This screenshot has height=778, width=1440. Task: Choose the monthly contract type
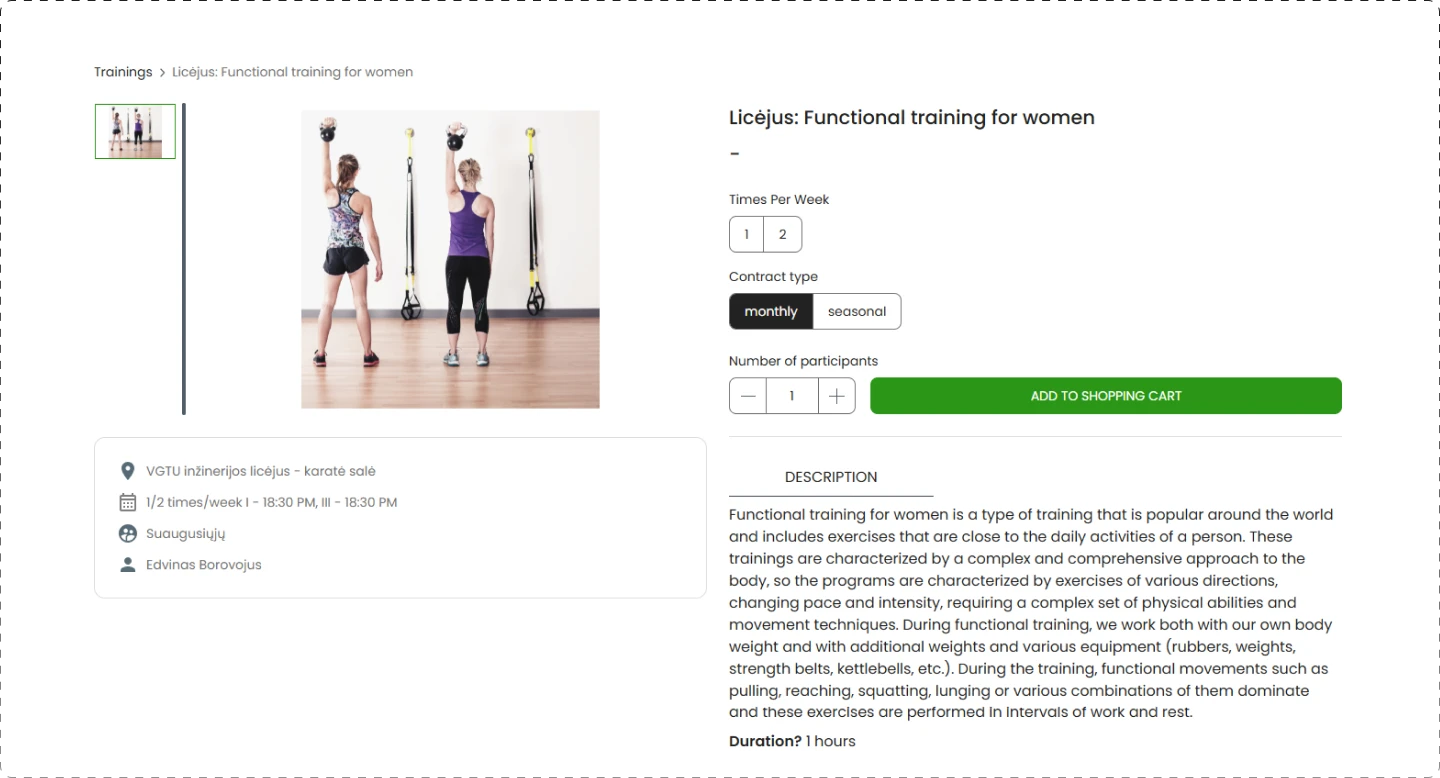click(771, 312)
